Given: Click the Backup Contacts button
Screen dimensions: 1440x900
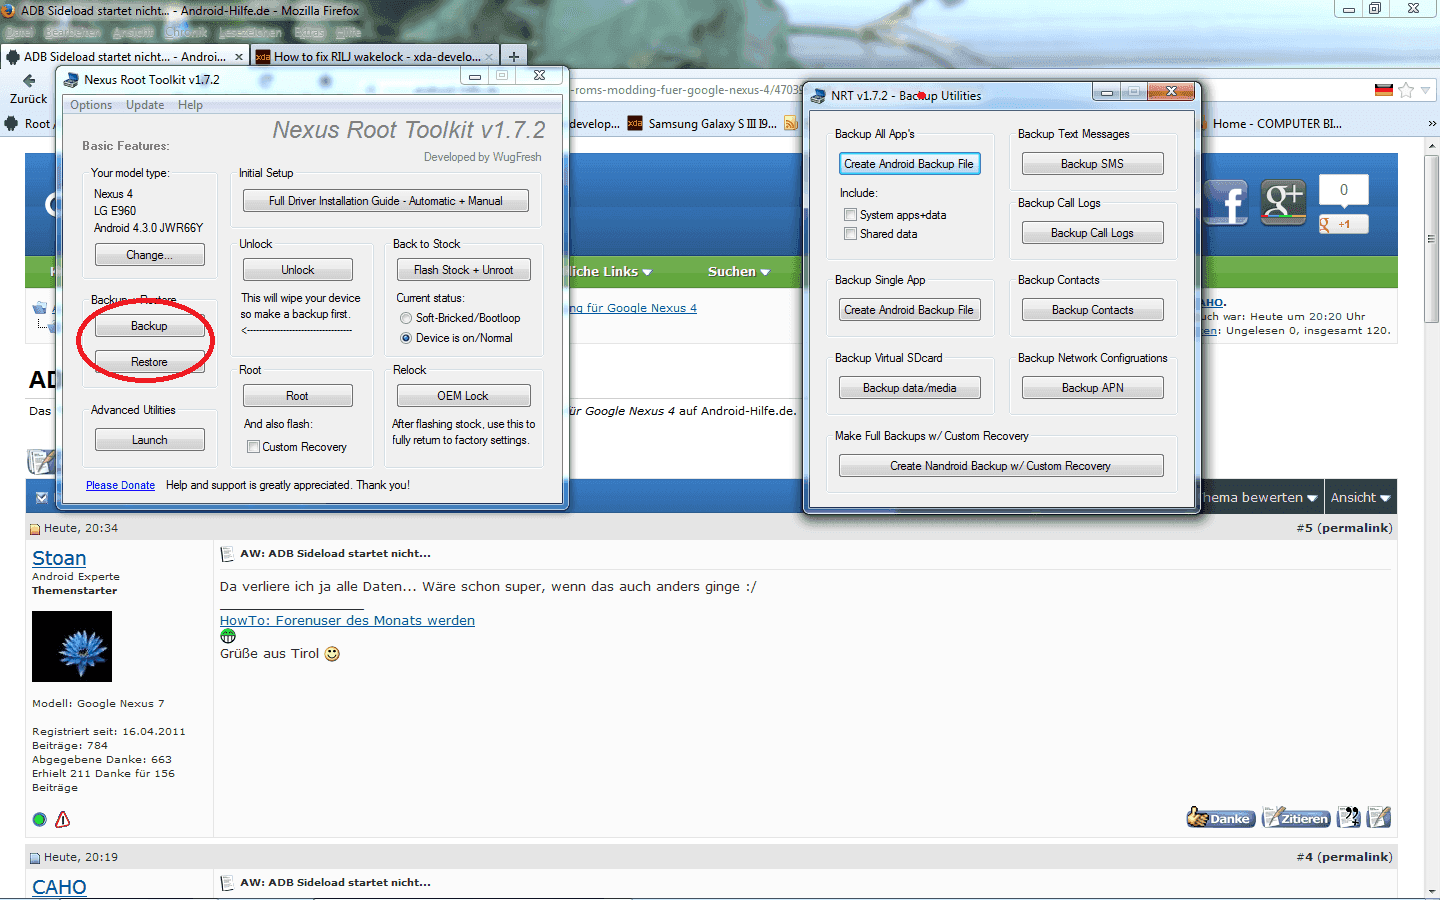Looking at the screenshot, I should (x=1093, y=310).
